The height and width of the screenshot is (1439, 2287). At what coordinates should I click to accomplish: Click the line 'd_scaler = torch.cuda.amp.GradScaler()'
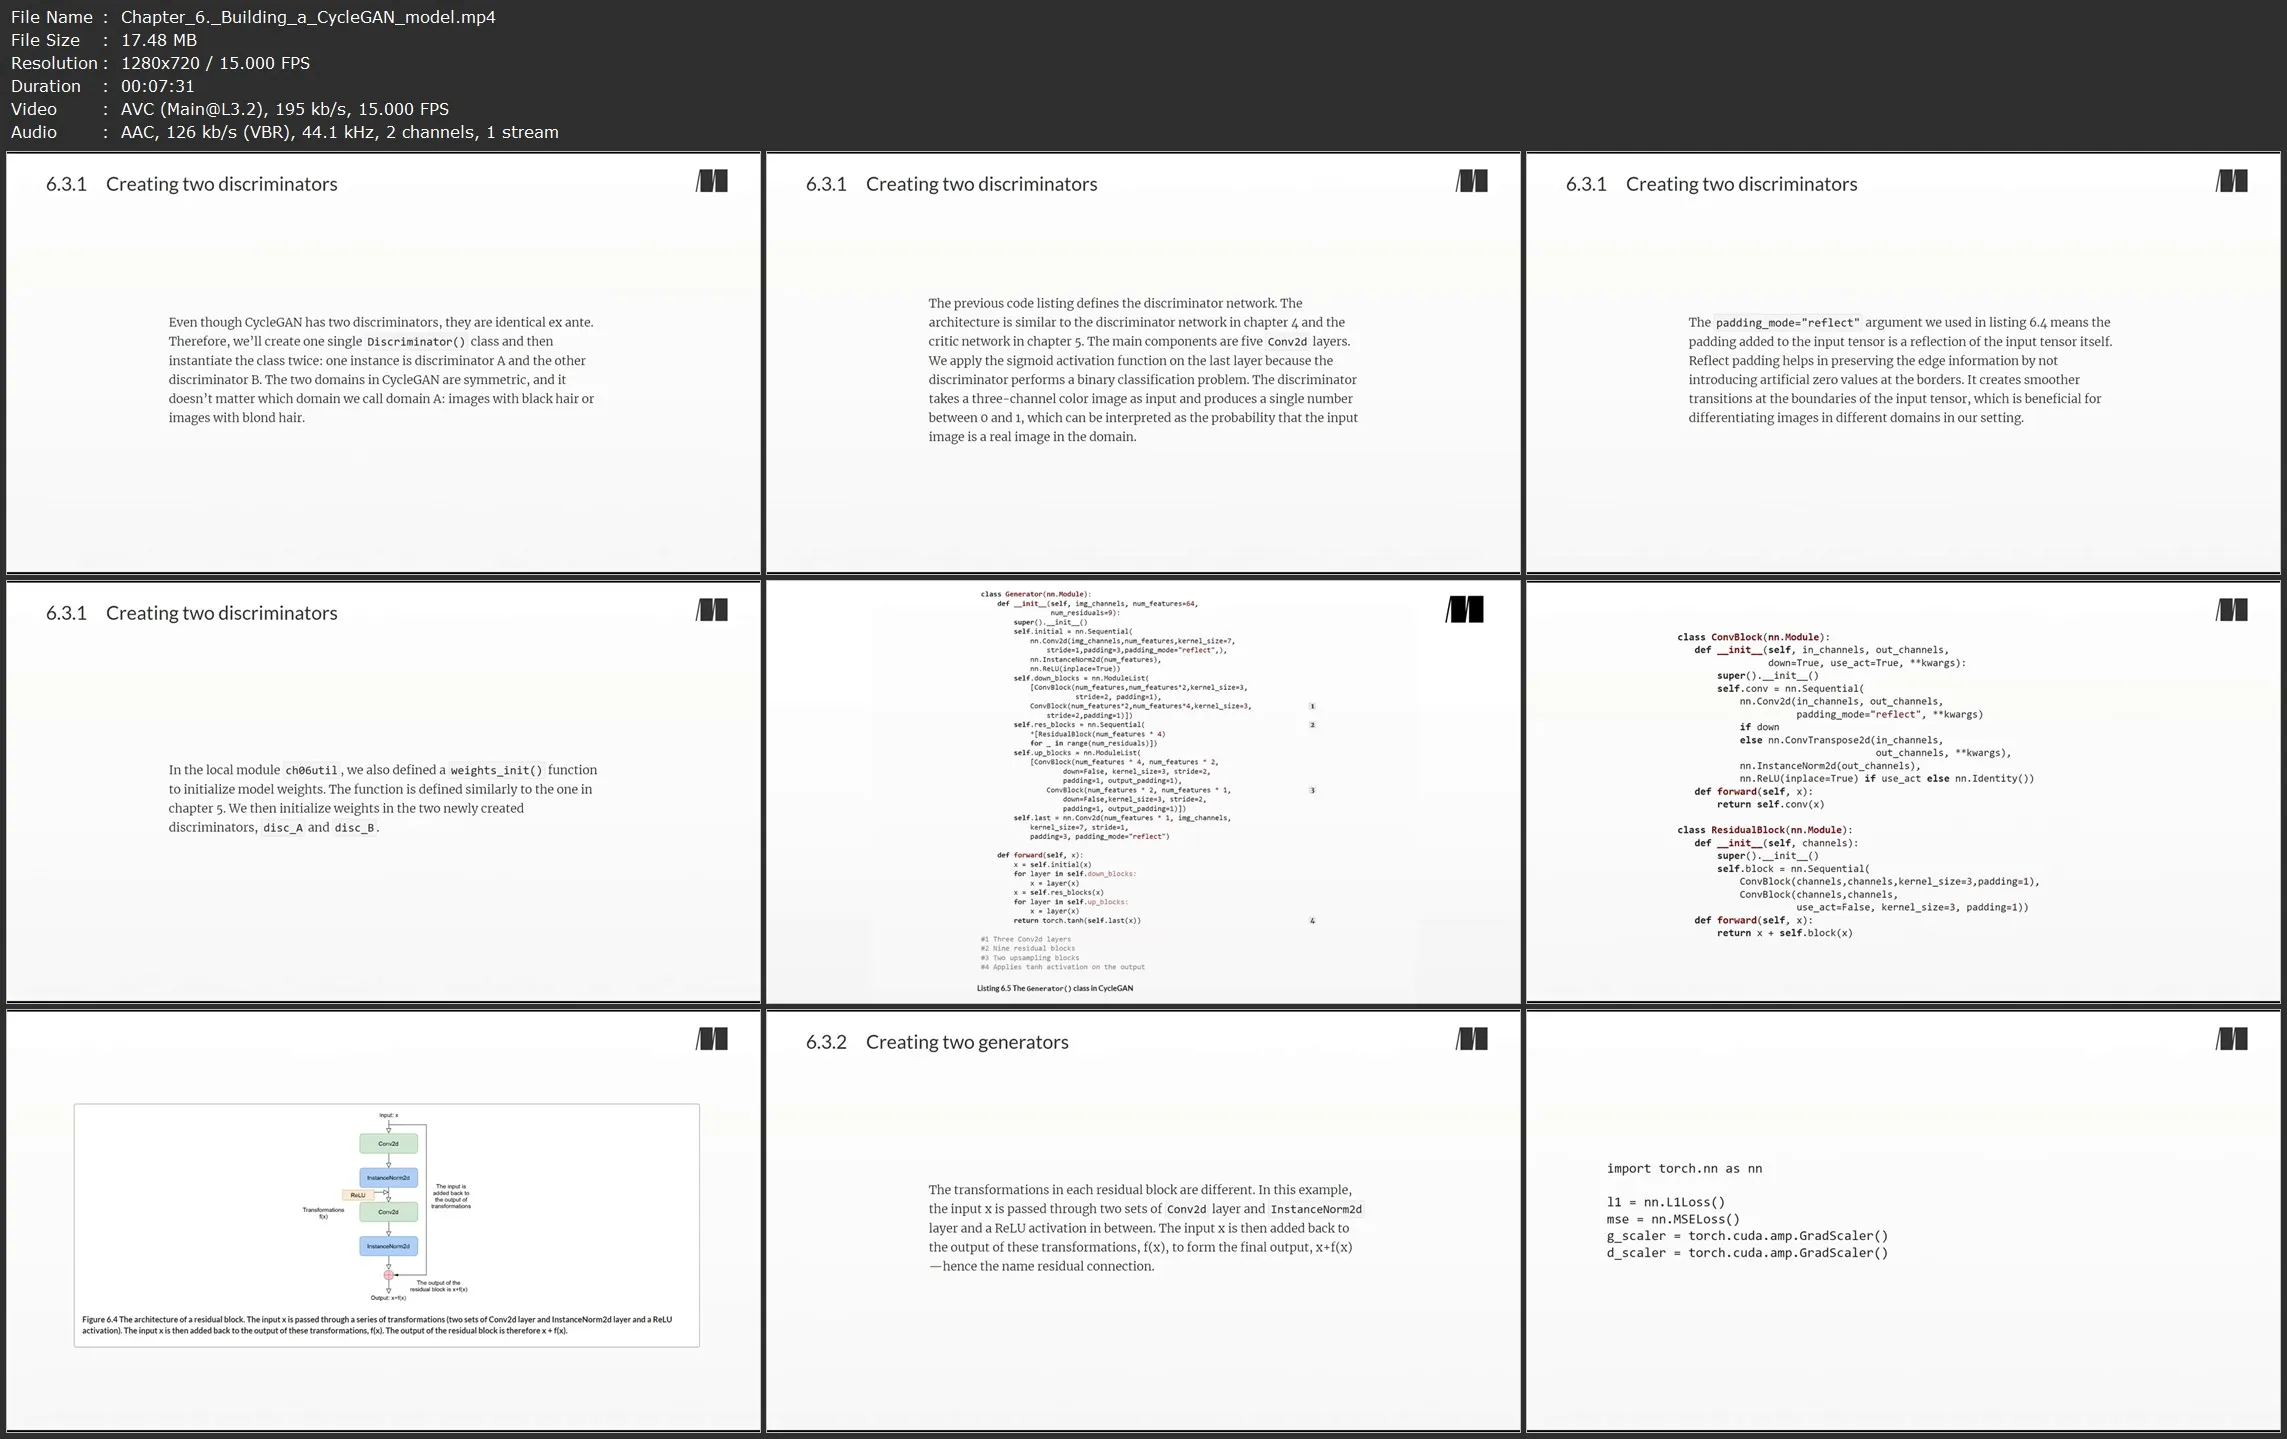pos(1747,1253)
